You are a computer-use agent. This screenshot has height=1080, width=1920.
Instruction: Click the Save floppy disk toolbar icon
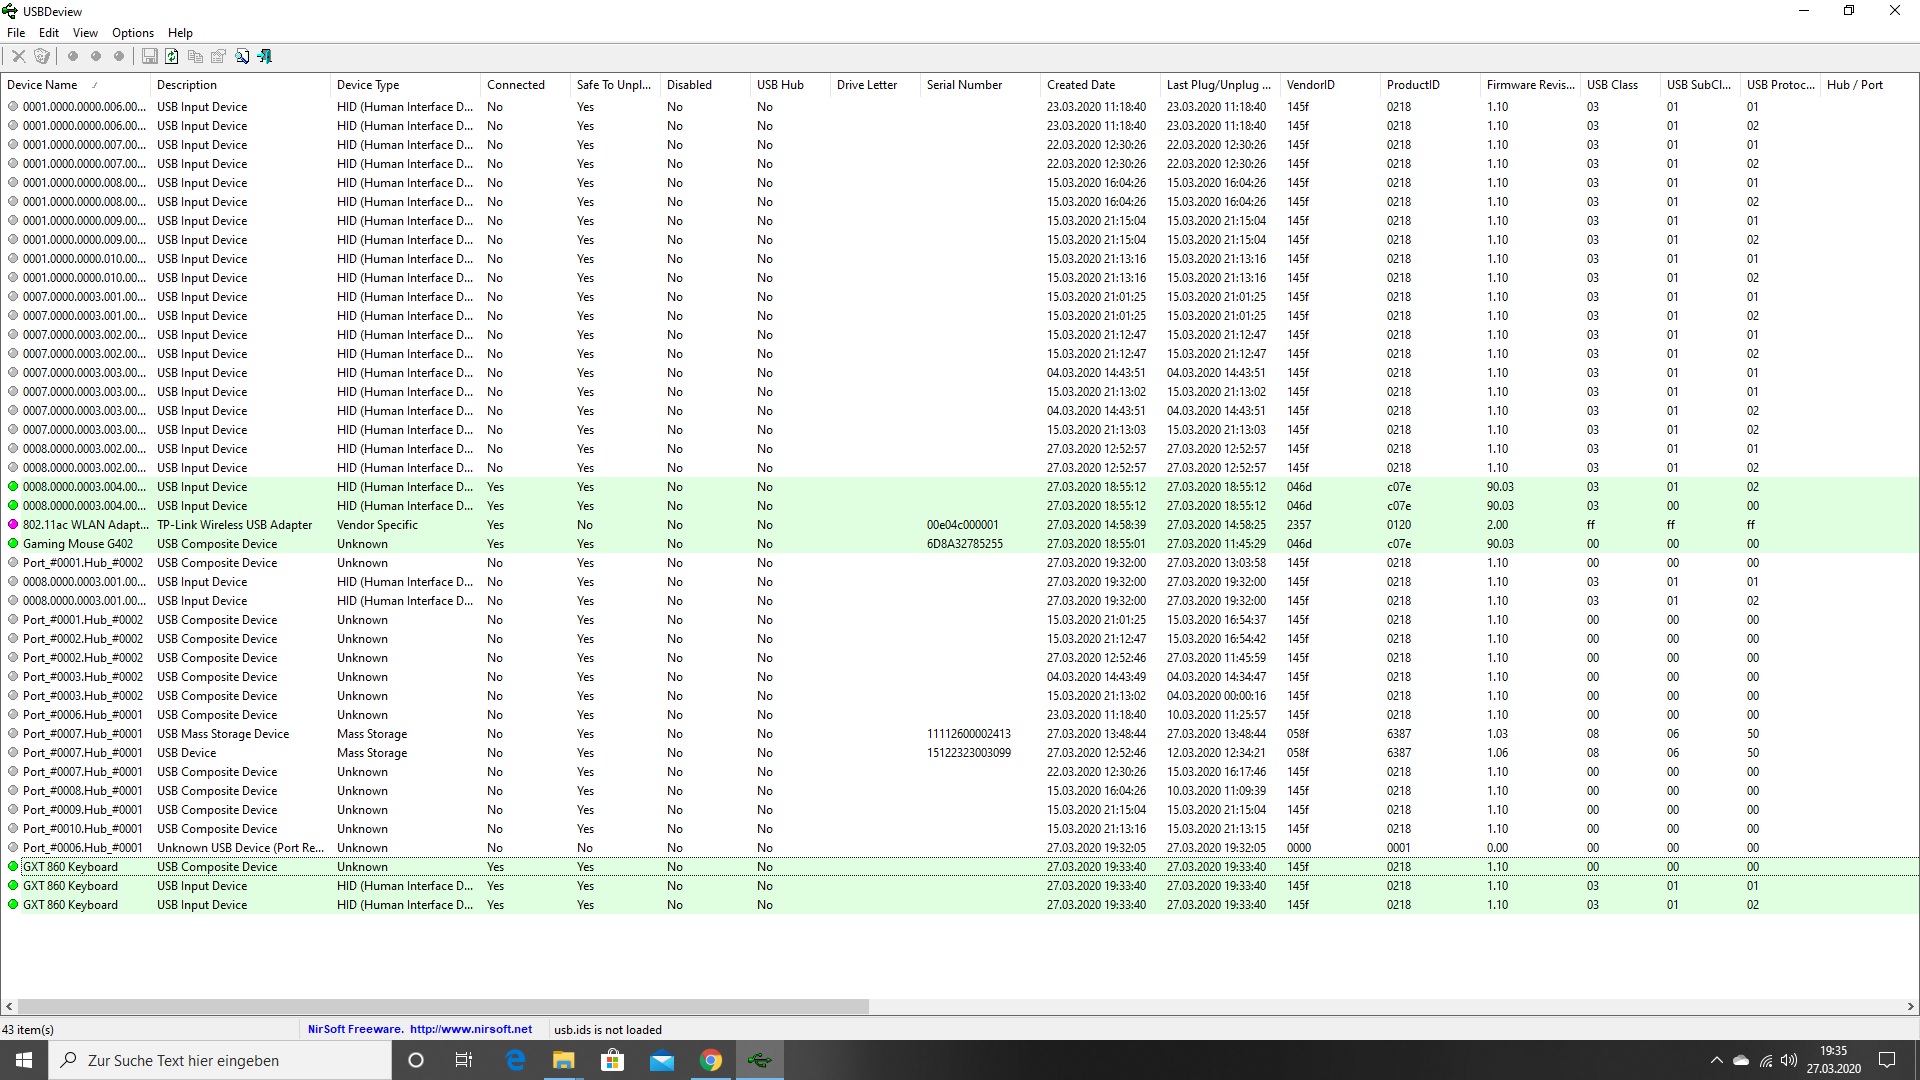click(x=149, y=57)
